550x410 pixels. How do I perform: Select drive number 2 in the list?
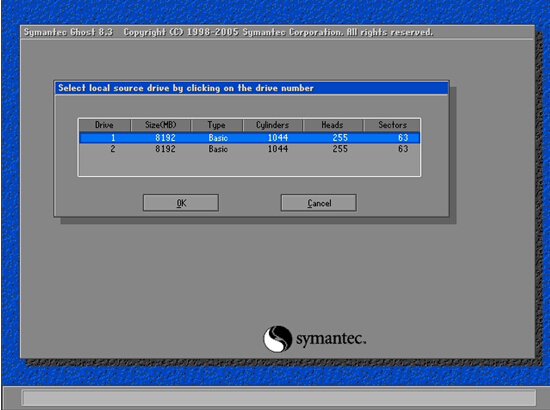[249, 149]
